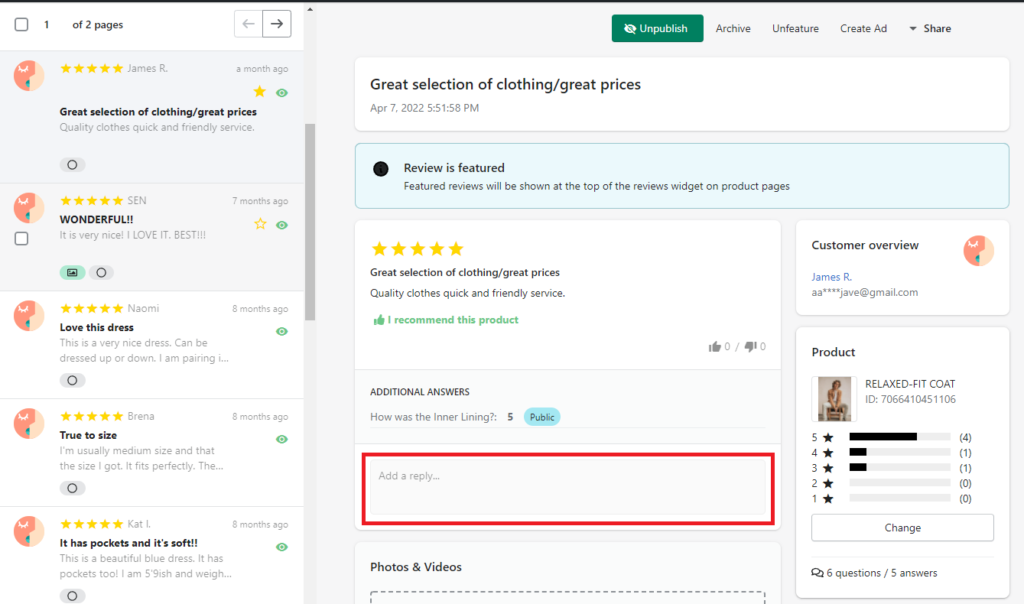Select Archive from the action bar

[x=733, y=28]
